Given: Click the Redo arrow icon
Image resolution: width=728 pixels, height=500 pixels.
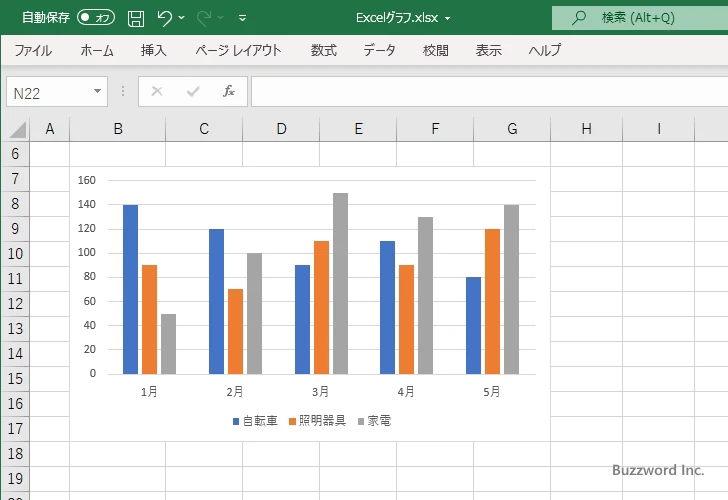Looking at the screenshot, I should click(x=203, y=18).
